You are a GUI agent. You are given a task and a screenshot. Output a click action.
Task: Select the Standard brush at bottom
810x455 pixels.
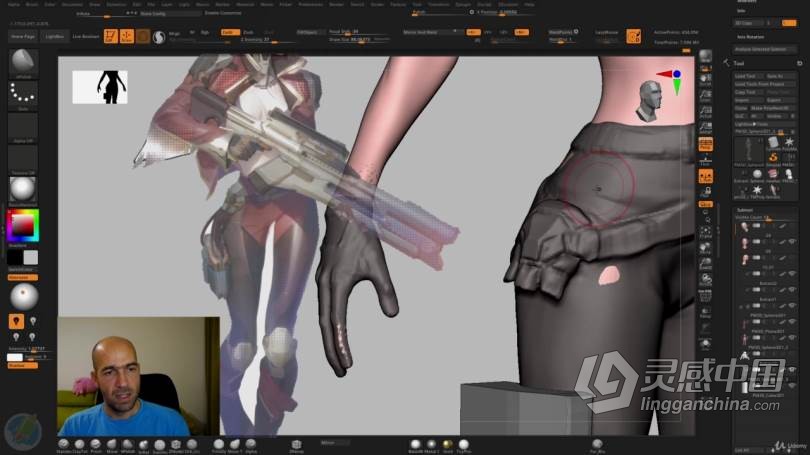pyautogui.click(x=64, y=444)
